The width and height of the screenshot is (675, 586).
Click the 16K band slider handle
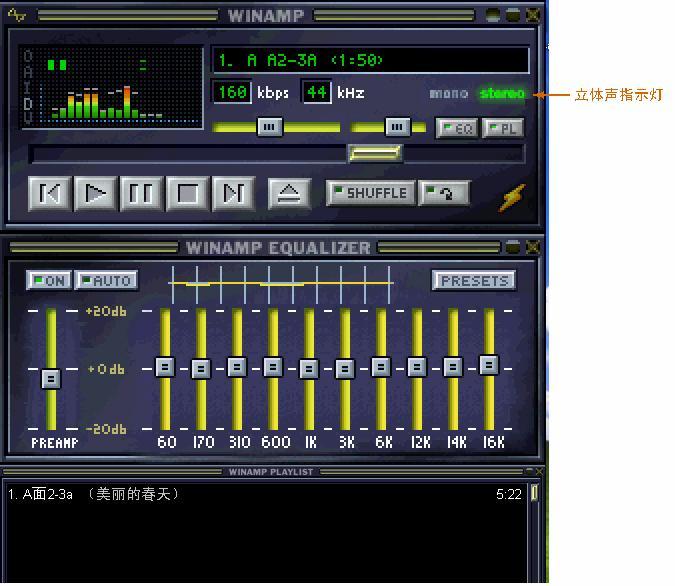(489, 365)
